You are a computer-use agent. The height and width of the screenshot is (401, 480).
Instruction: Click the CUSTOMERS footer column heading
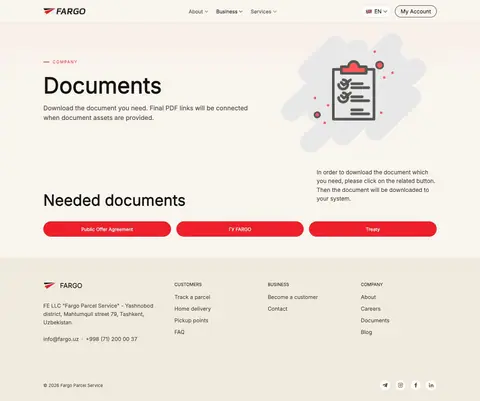click(x=188, y=284)
